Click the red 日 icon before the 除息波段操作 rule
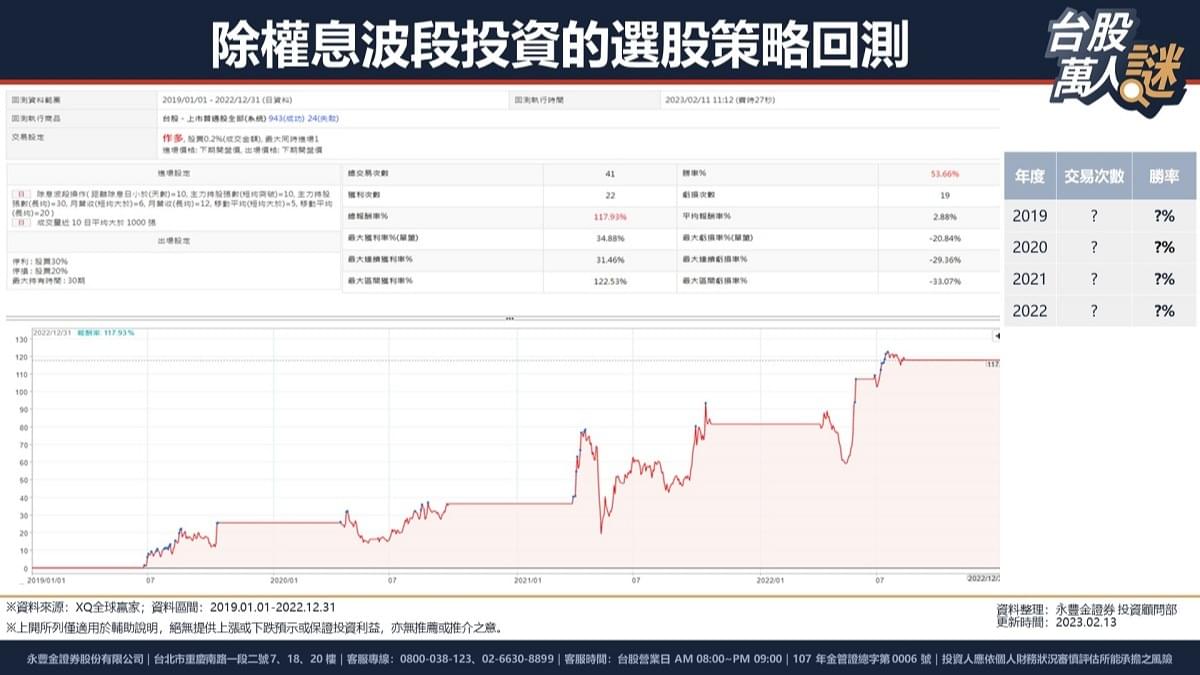Viewport: 1200px width, 675px height. [20, 193]
